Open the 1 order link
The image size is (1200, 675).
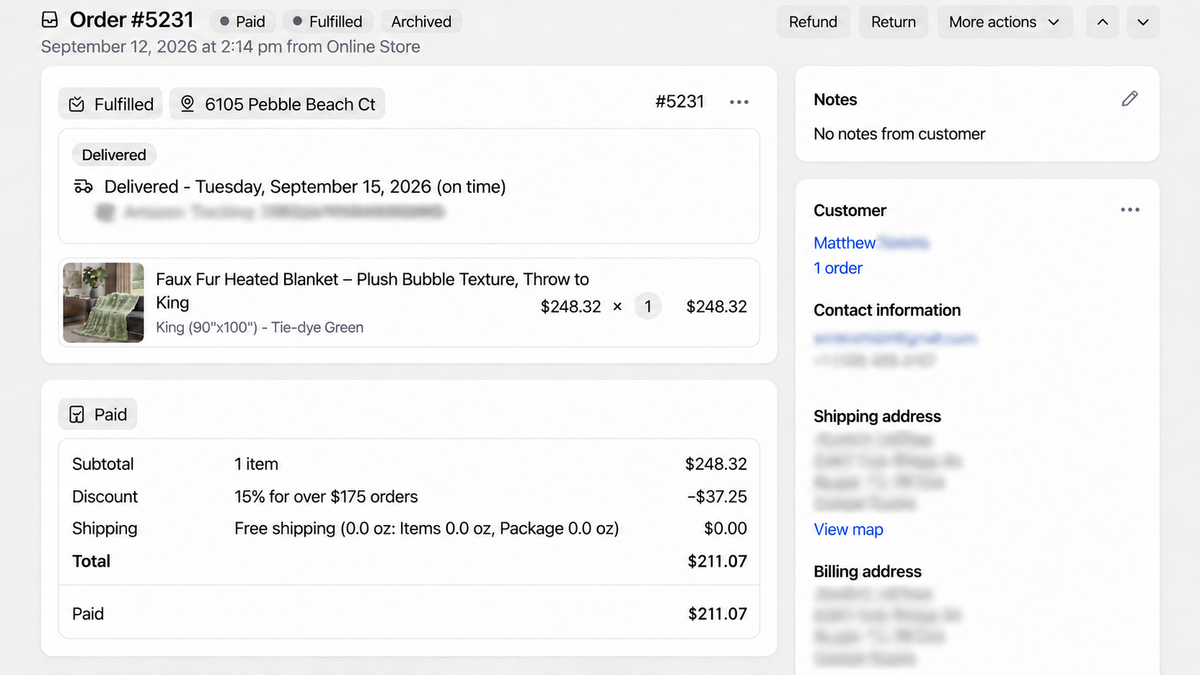coord(838,268)
